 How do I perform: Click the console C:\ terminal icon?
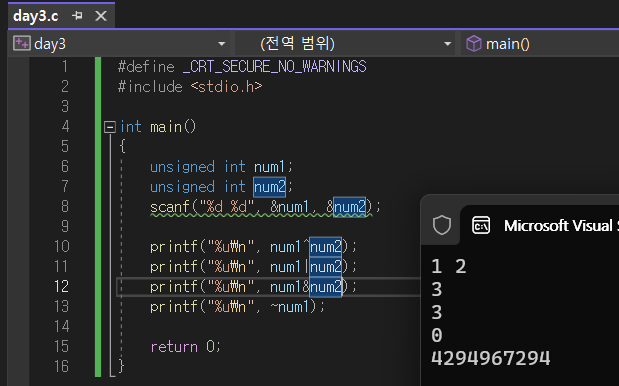(481, 225)
